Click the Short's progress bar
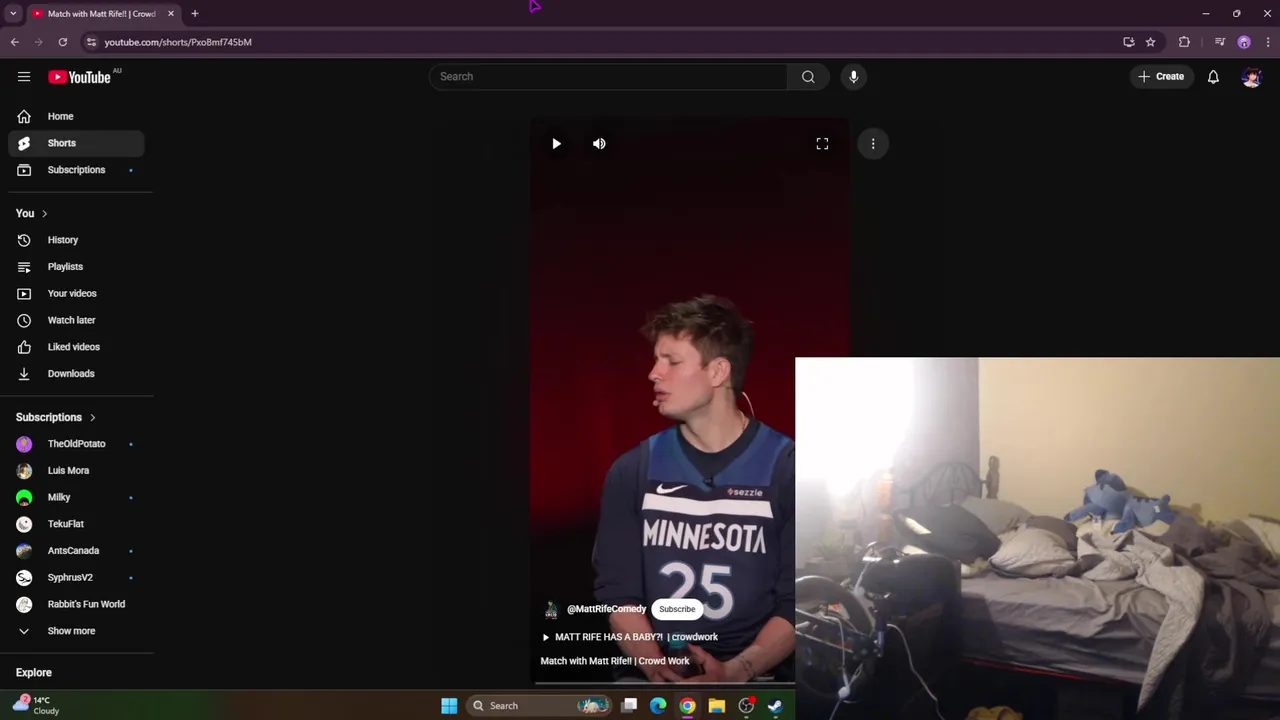The image size is (1280, 720). (x=665, y=683)
